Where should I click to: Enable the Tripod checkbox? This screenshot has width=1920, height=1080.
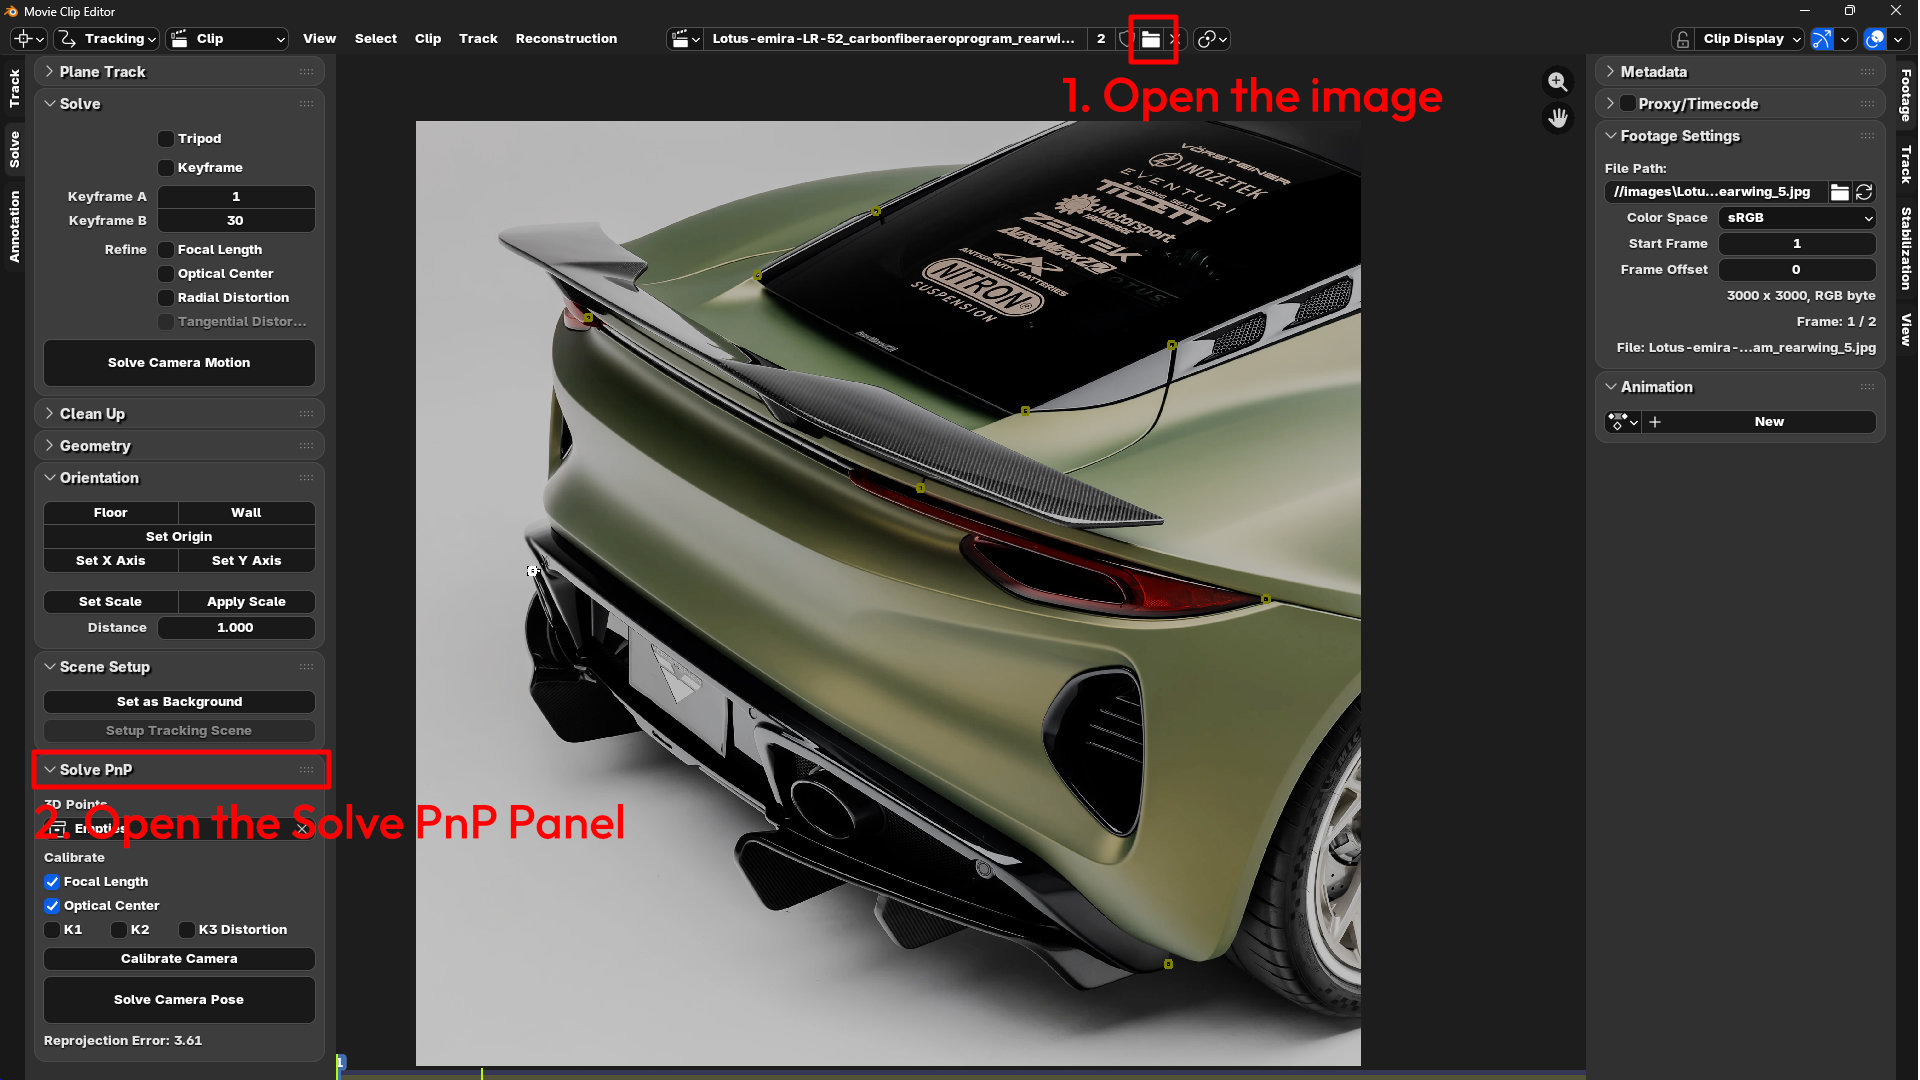[166, 139]
